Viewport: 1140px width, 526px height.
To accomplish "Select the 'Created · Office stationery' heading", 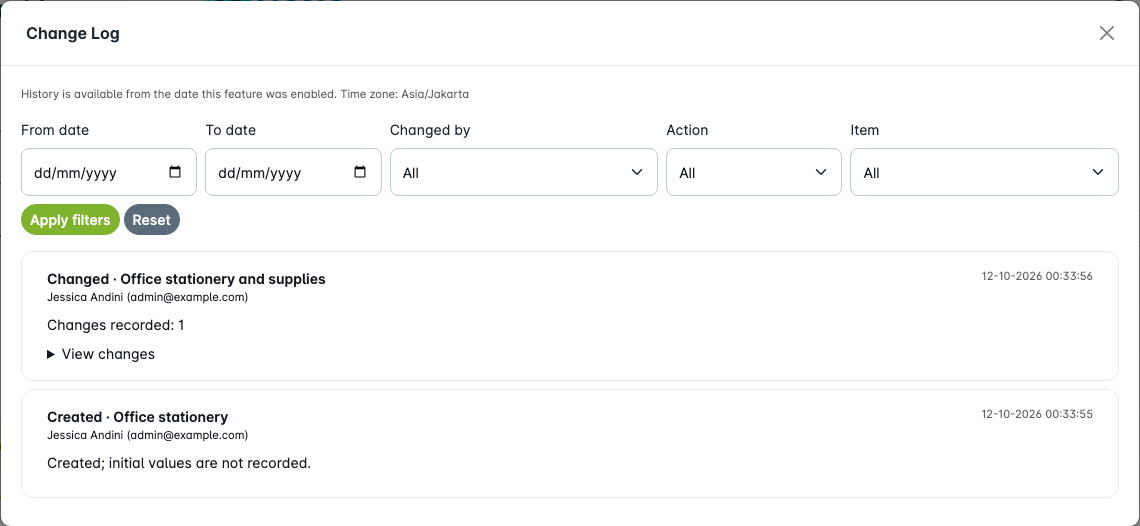I will click(x=137, y=418).
